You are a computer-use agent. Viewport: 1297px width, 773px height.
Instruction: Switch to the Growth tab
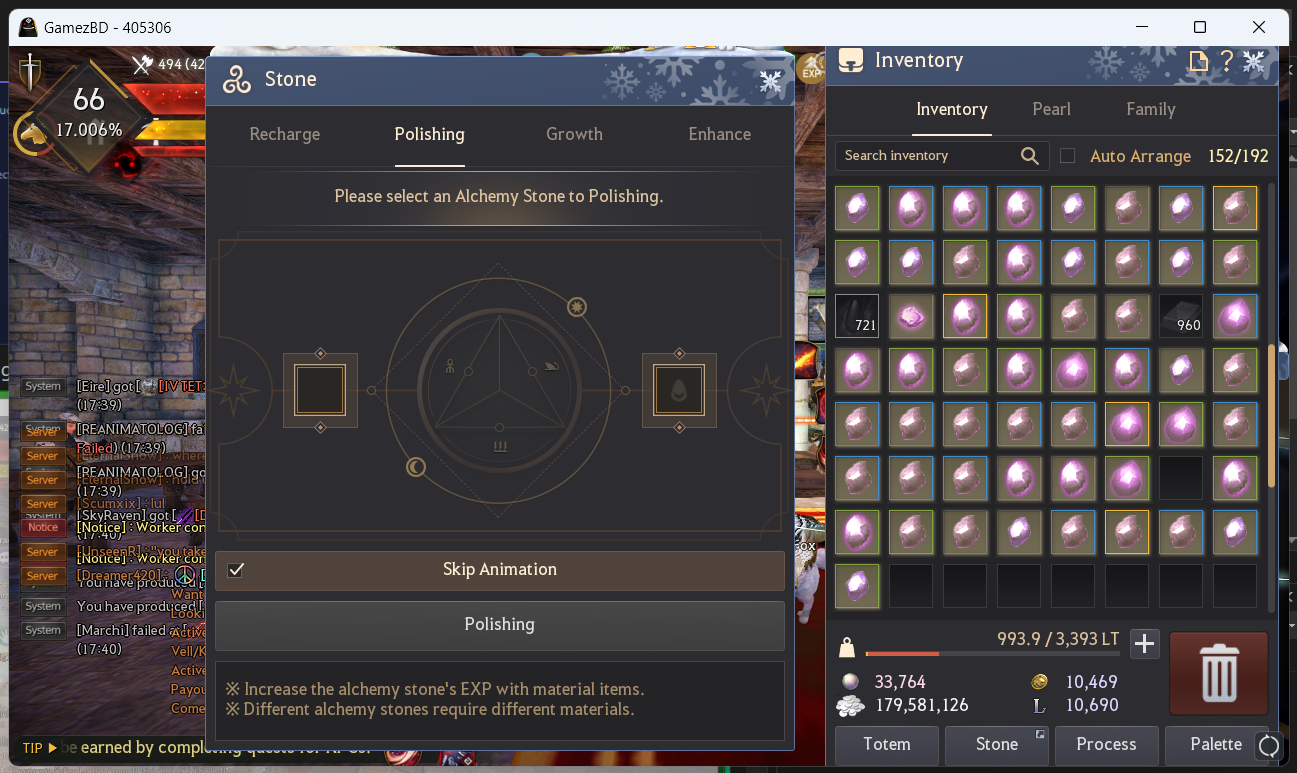[x=574, y=134]
